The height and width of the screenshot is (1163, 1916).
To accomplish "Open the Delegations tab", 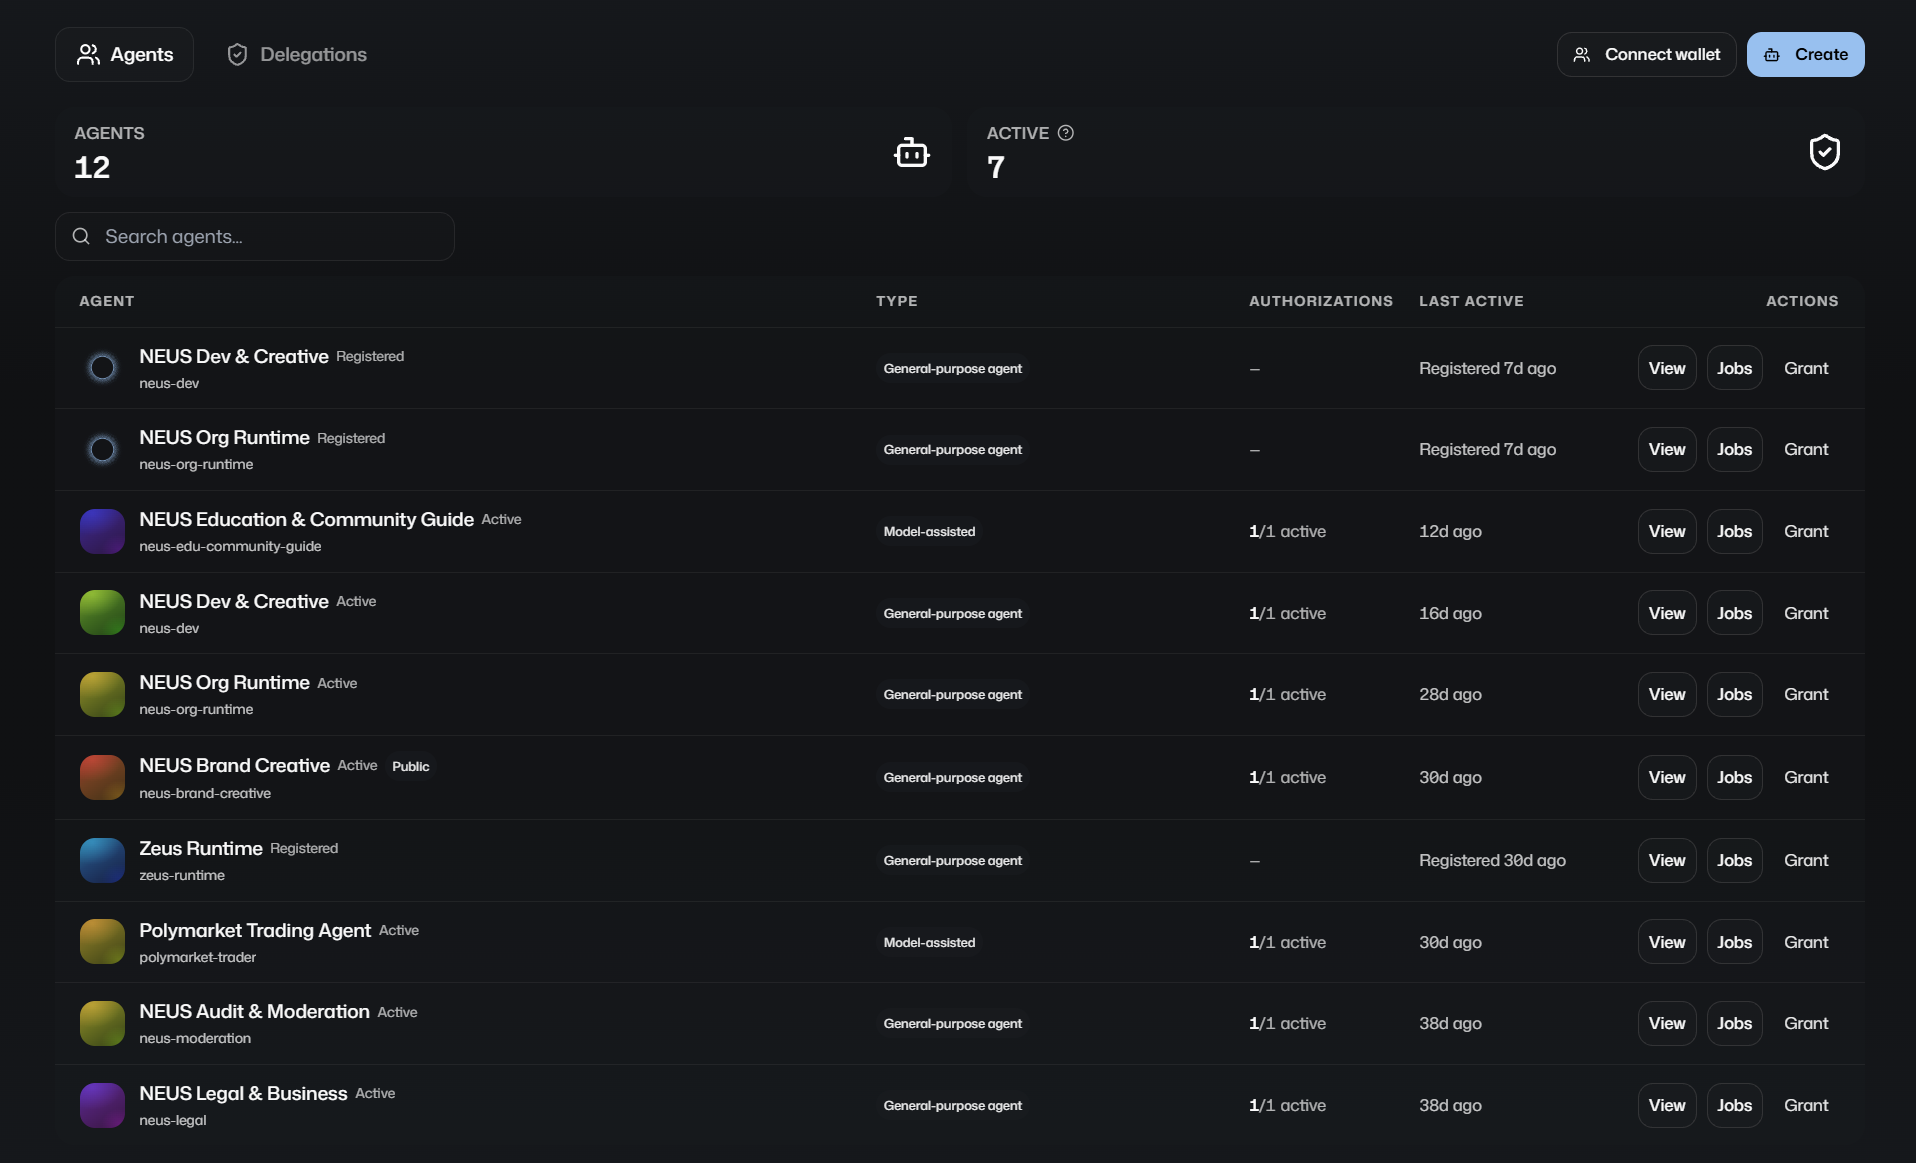I will 296,54.
